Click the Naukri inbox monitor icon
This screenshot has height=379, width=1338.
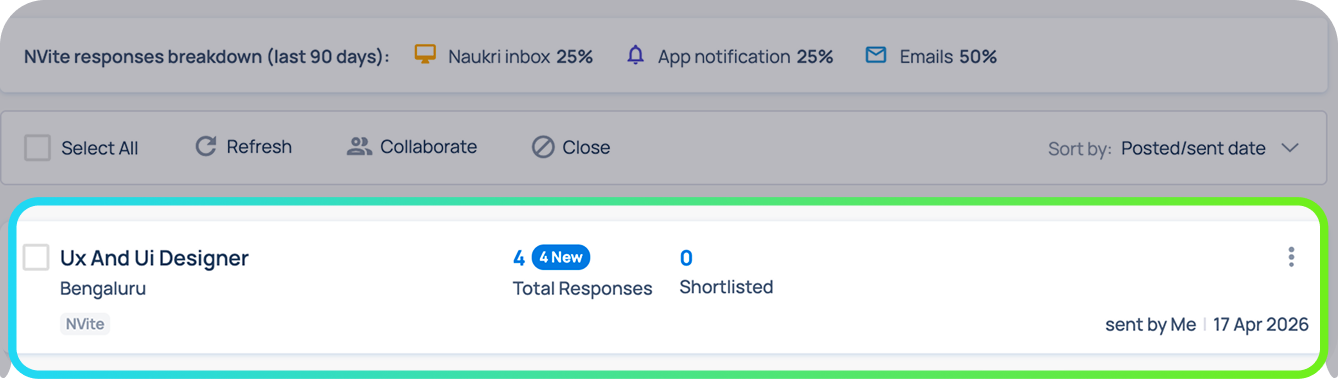[425, 55]
